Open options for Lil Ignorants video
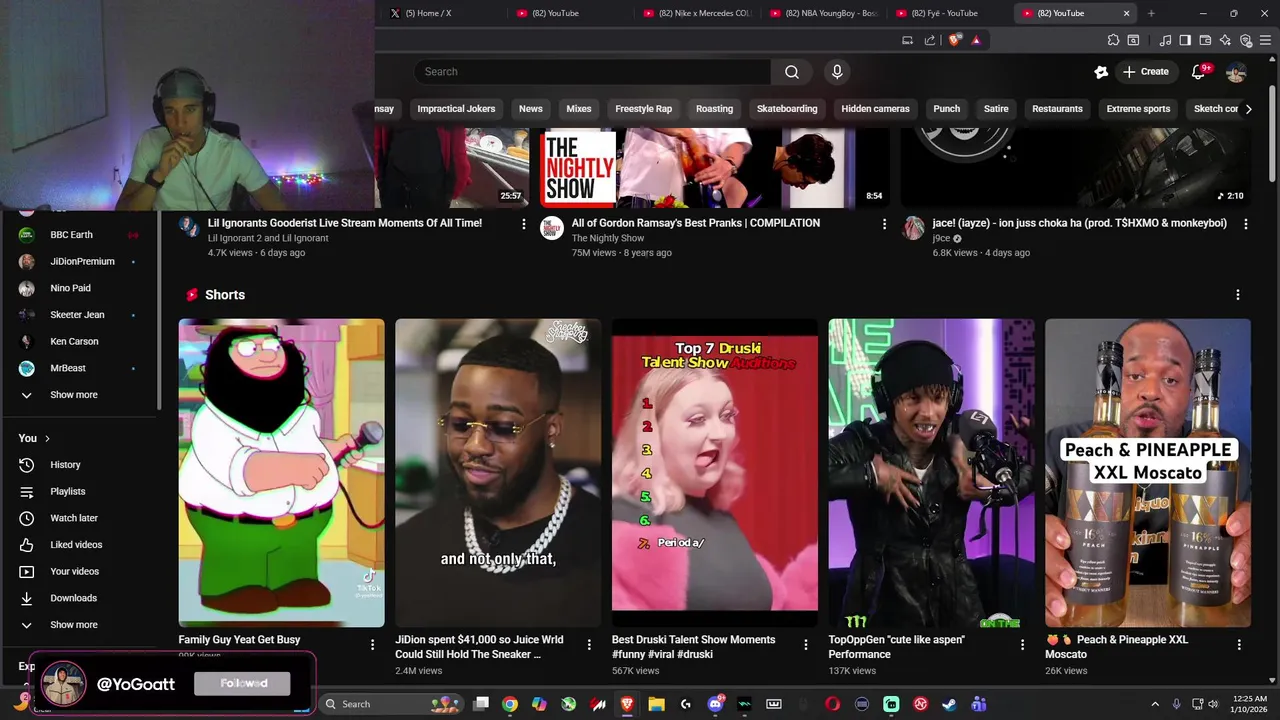This screenshot has height=720, width=1280. [x=523, y=224]
